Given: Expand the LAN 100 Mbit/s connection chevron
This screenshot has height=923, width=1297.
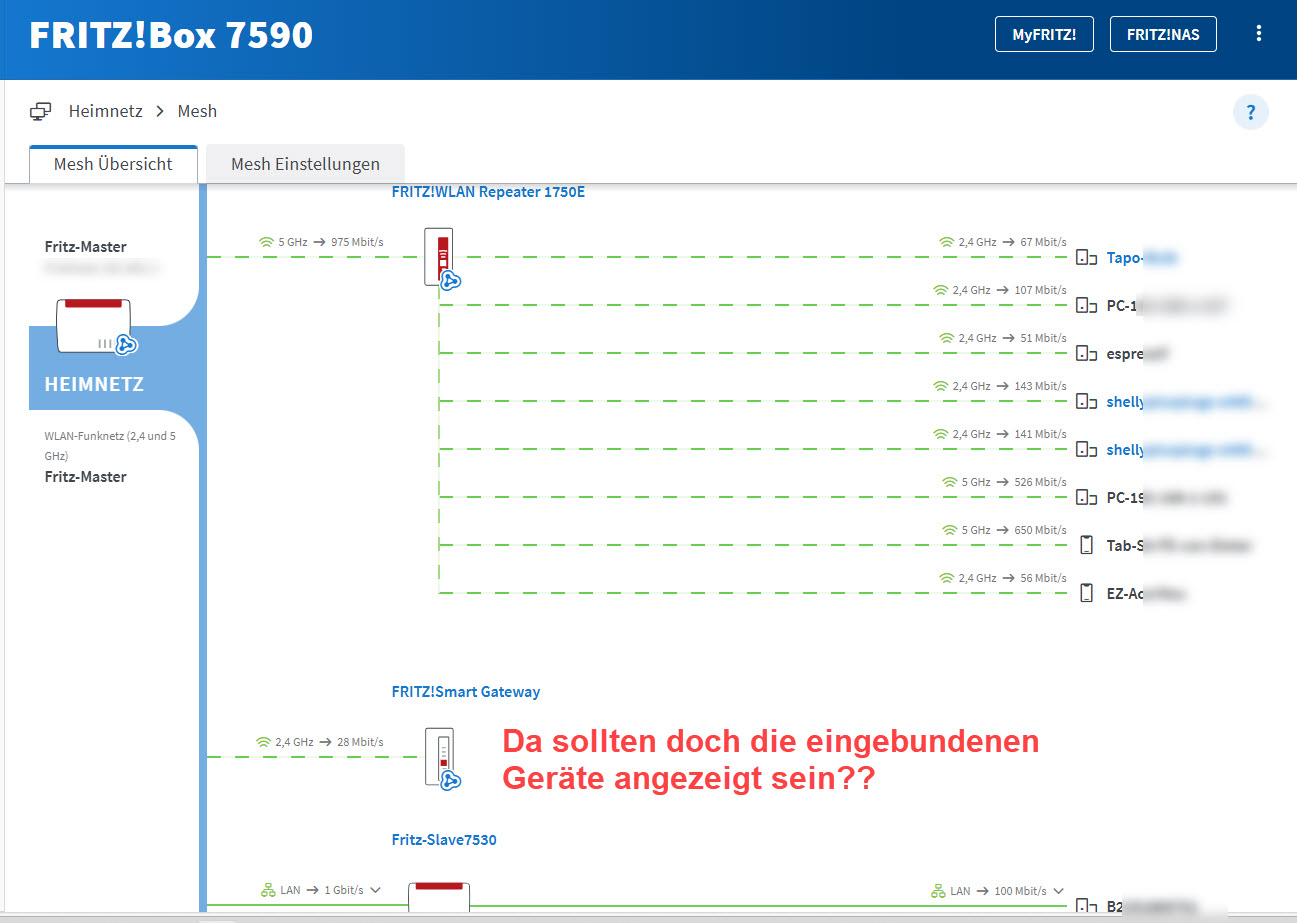Looking at the screenshot, I should tap(1058, 891).
